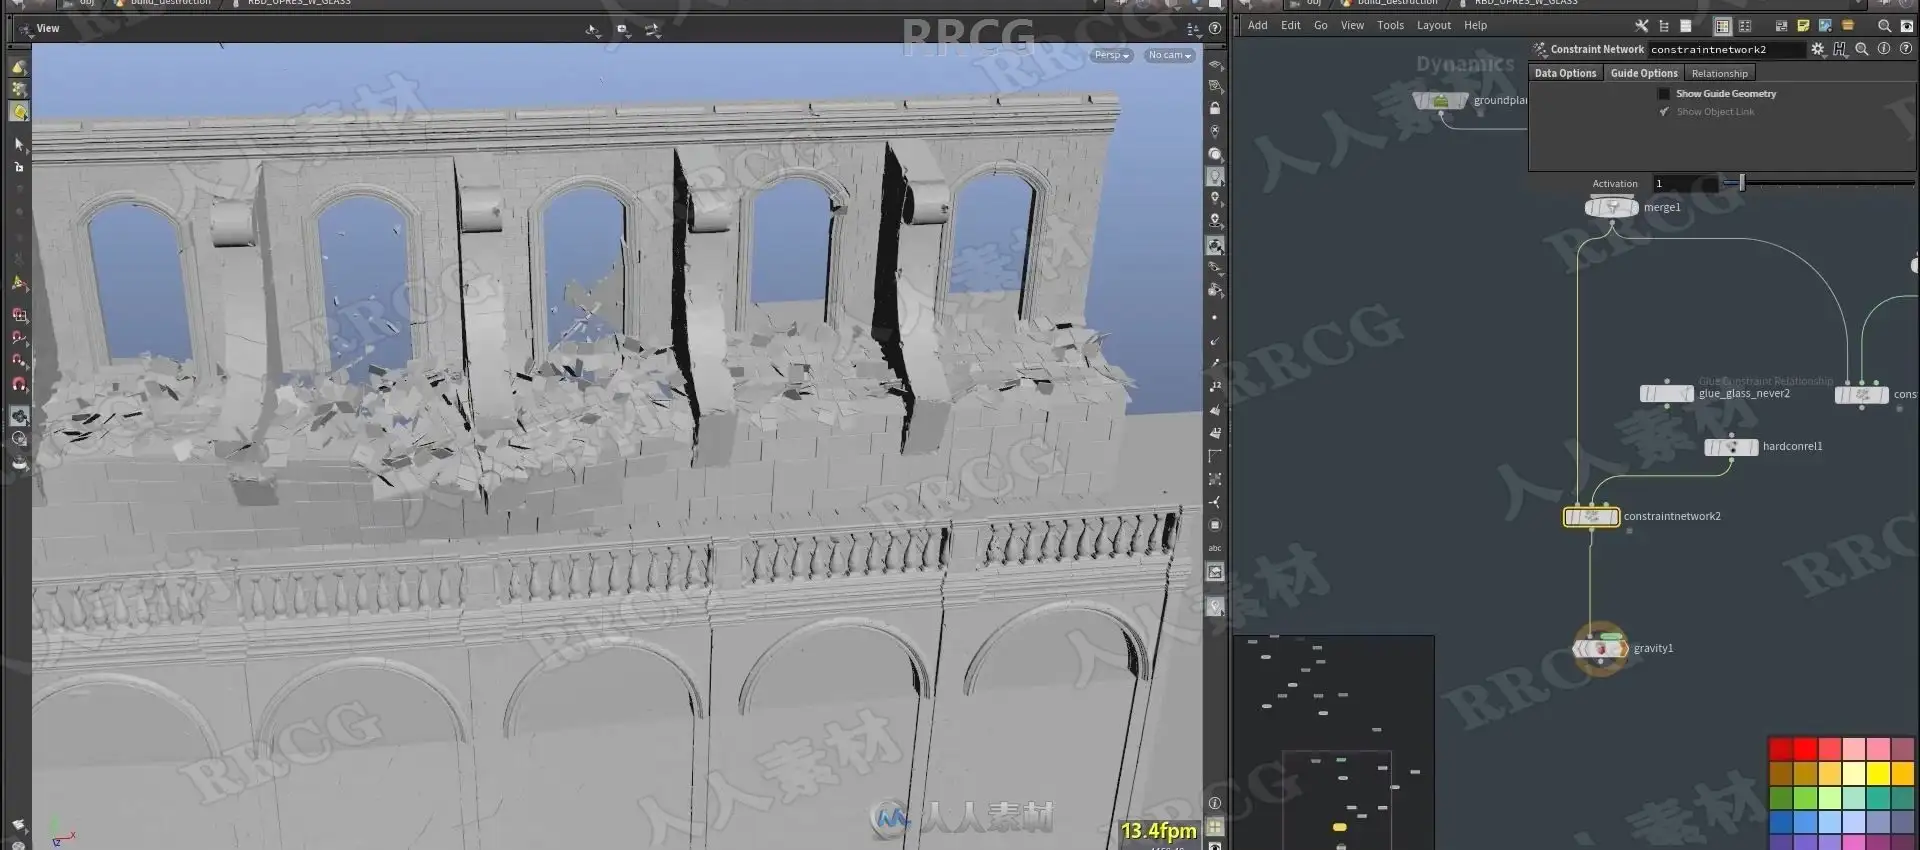This screenshot has width=1920, height=850.
Task: Select the objects selection mode icon
Action: click(19, 67)
